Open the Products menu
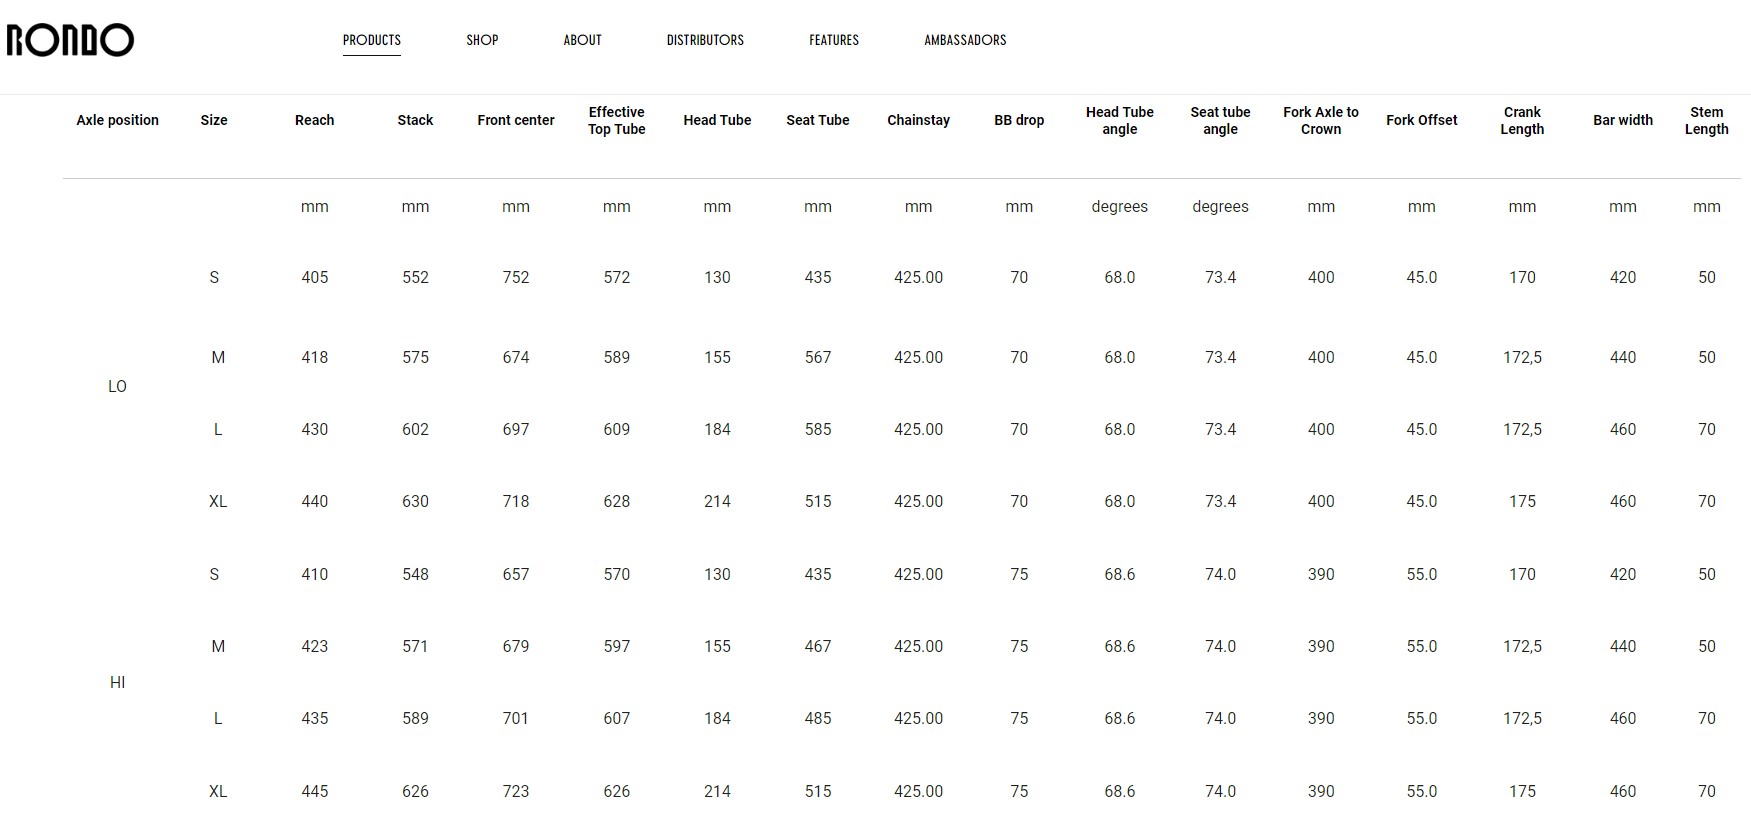1751x818 pixels. pos(372,40)
